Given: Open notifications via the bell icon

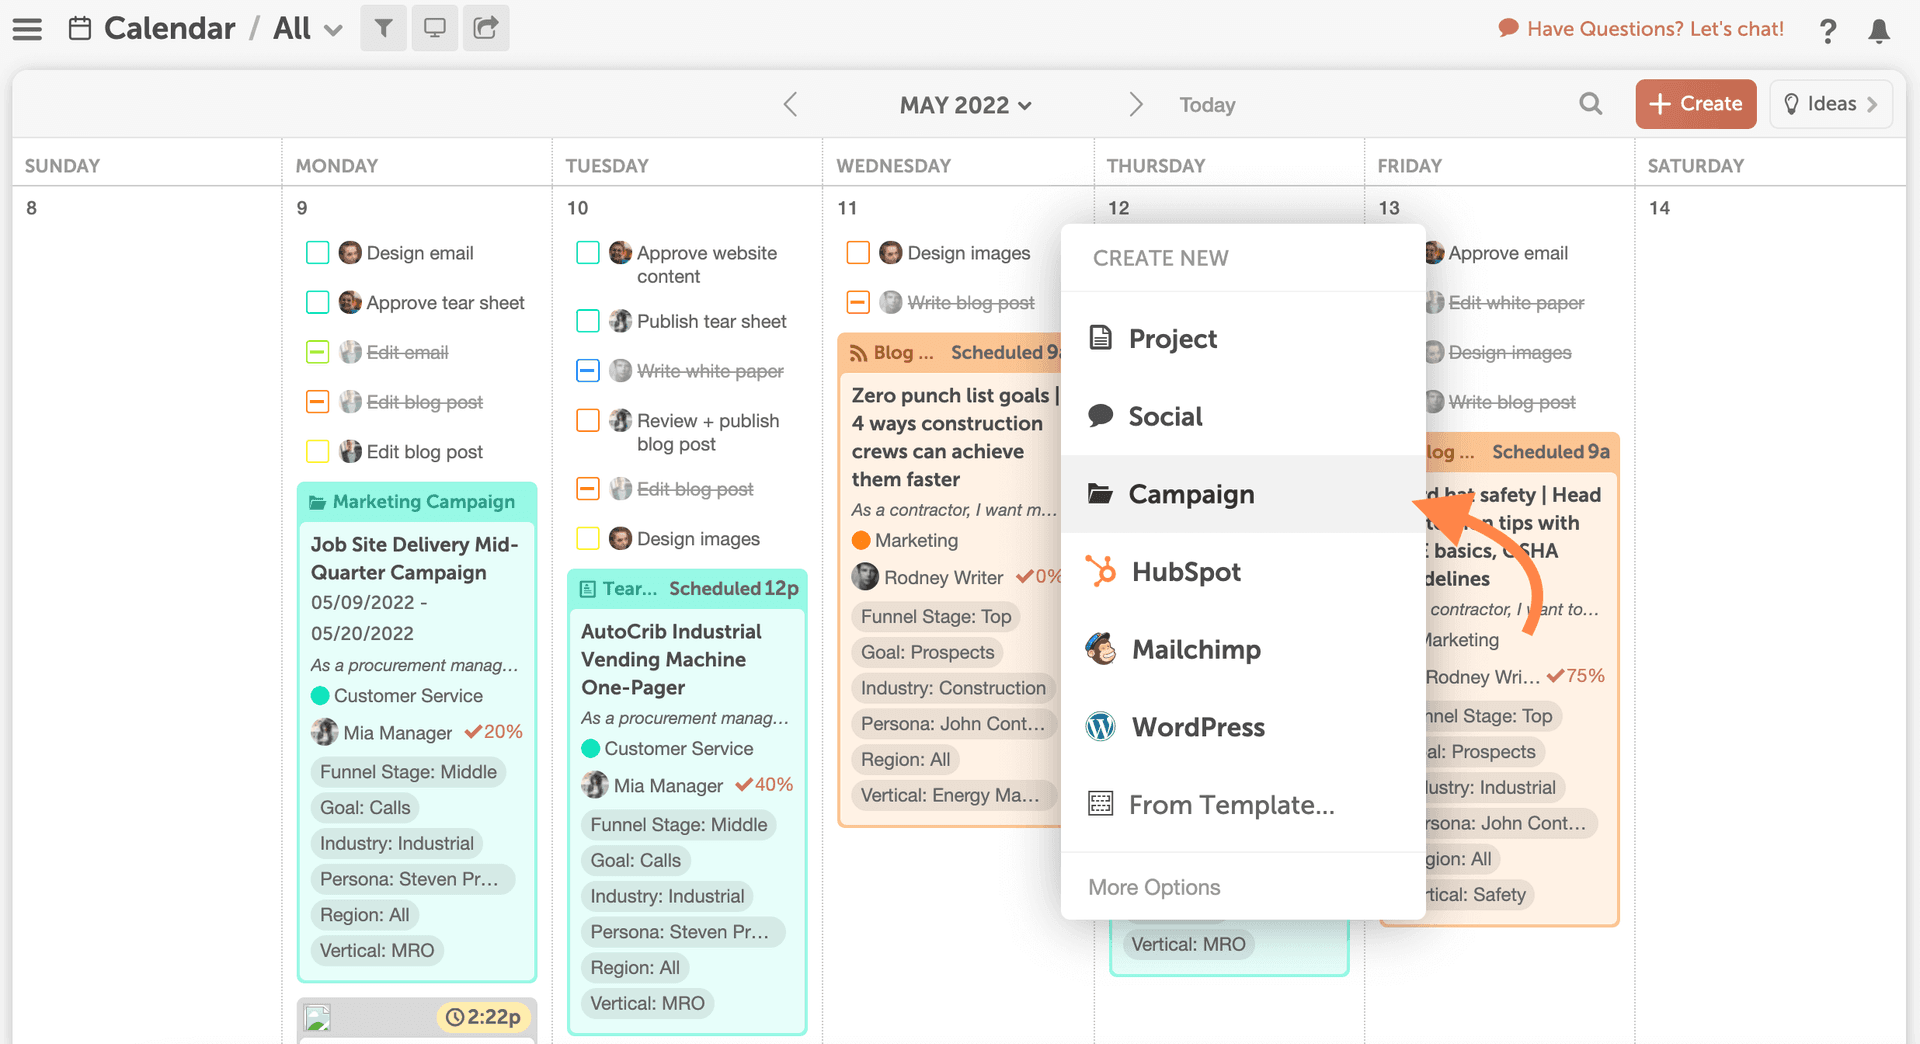Looking at the screenshot, I should coord(1879,31).
